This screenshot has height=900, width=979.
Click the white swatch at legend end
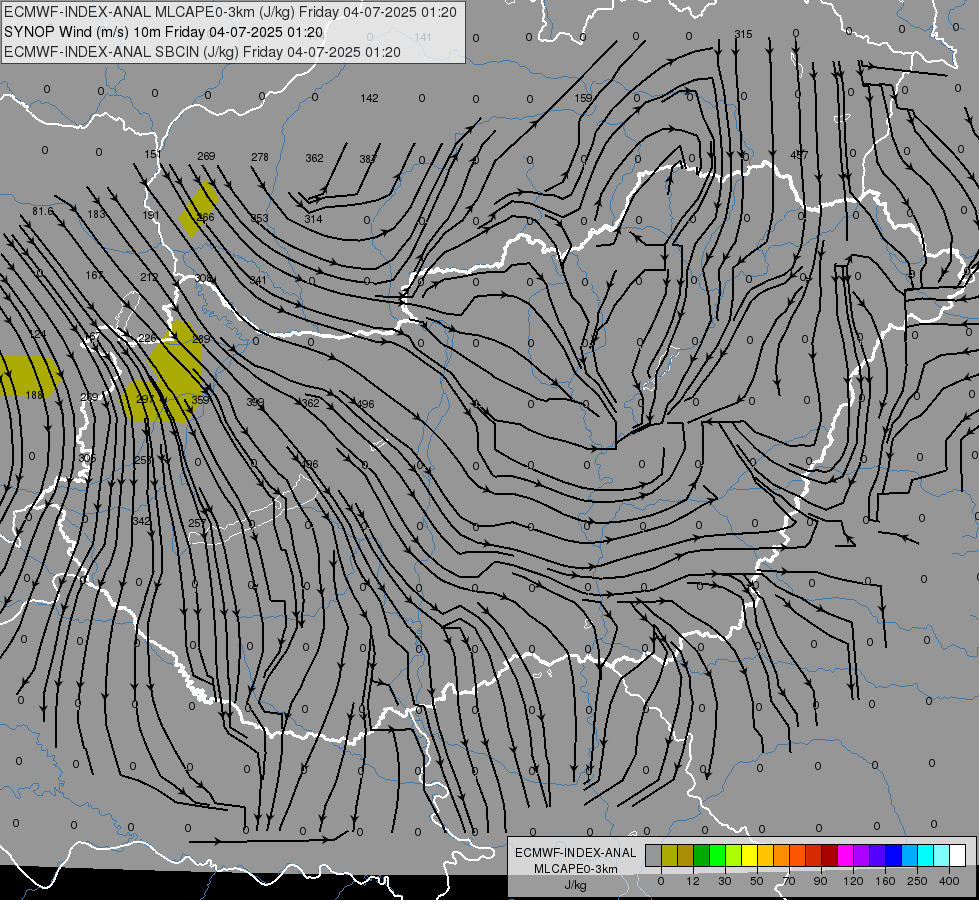[957, 855]
